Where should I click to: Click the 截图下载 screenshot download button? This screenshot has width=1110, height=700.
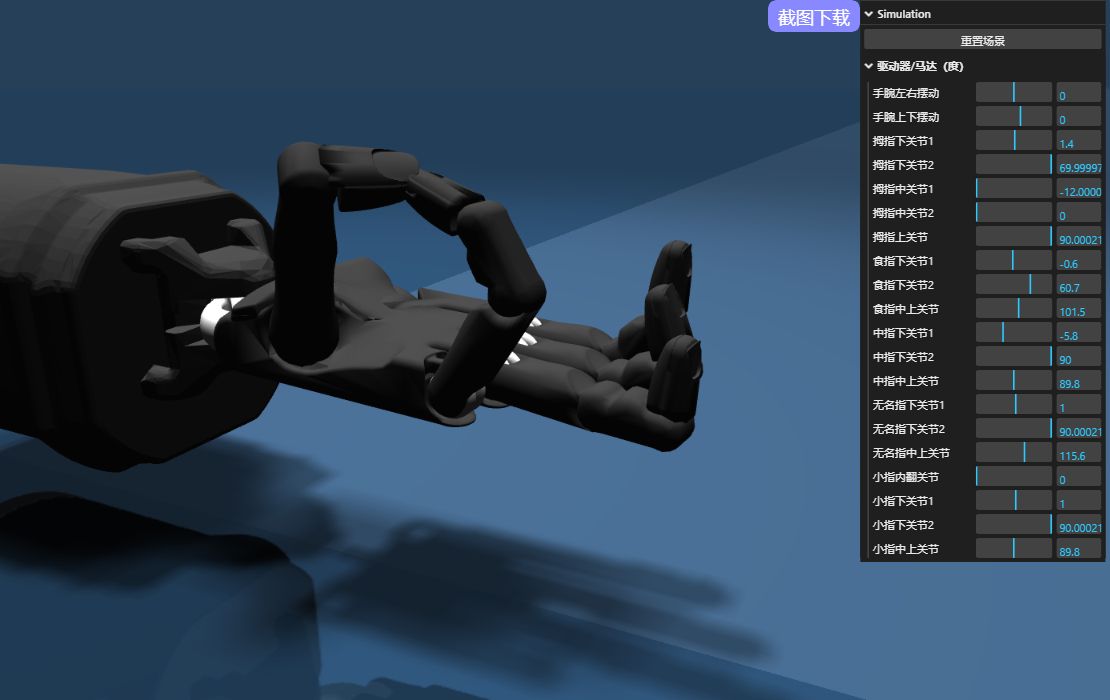click(x=813, y=17)
